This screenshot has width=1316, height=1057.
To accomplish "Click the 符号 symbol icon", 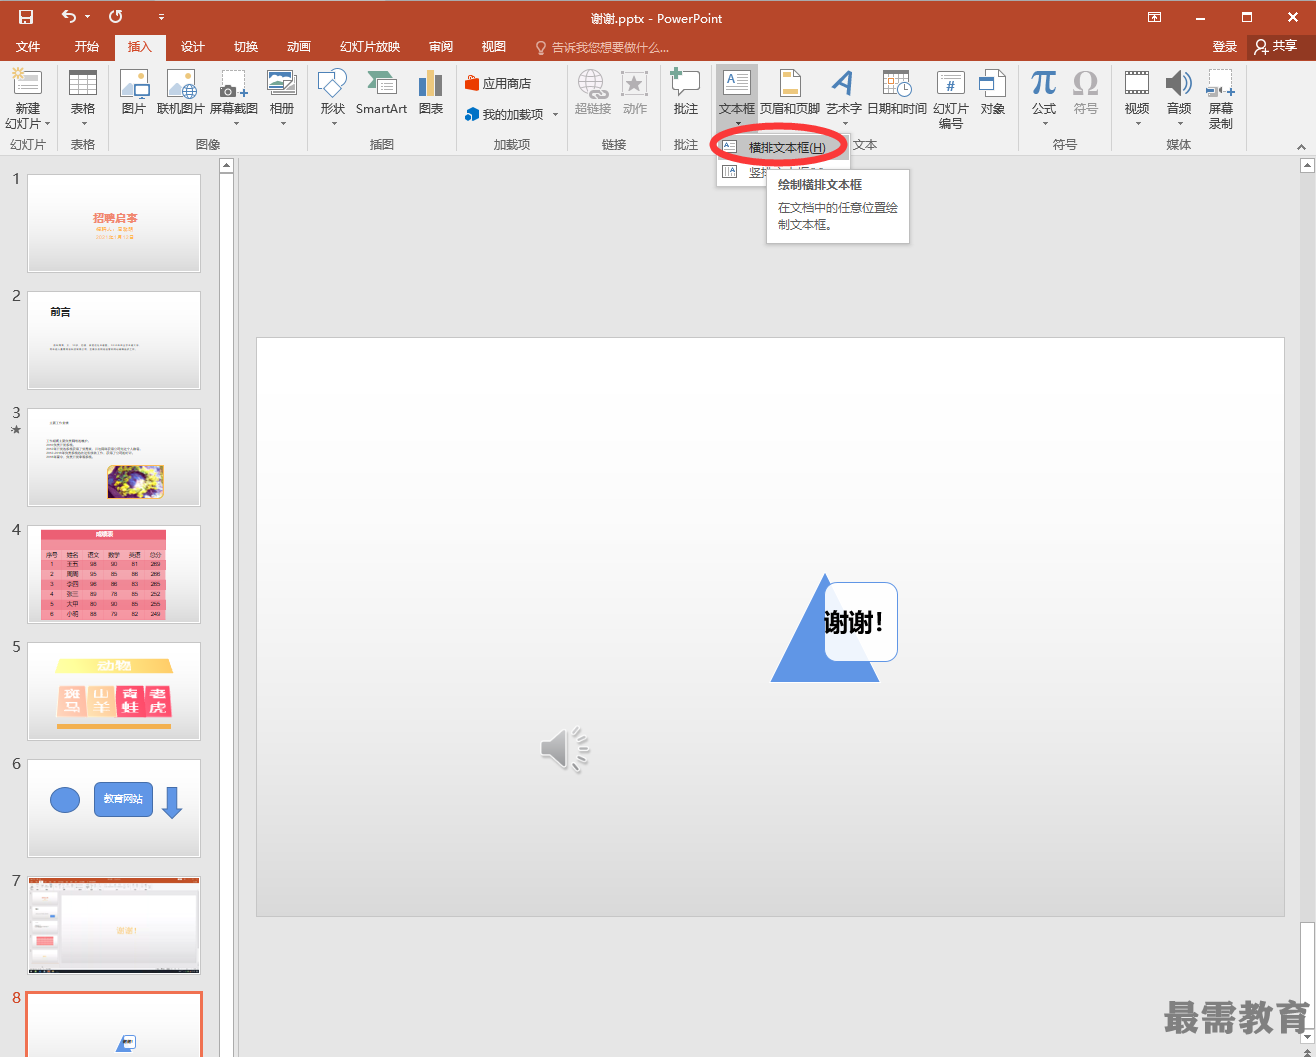I will [1086, 92].
